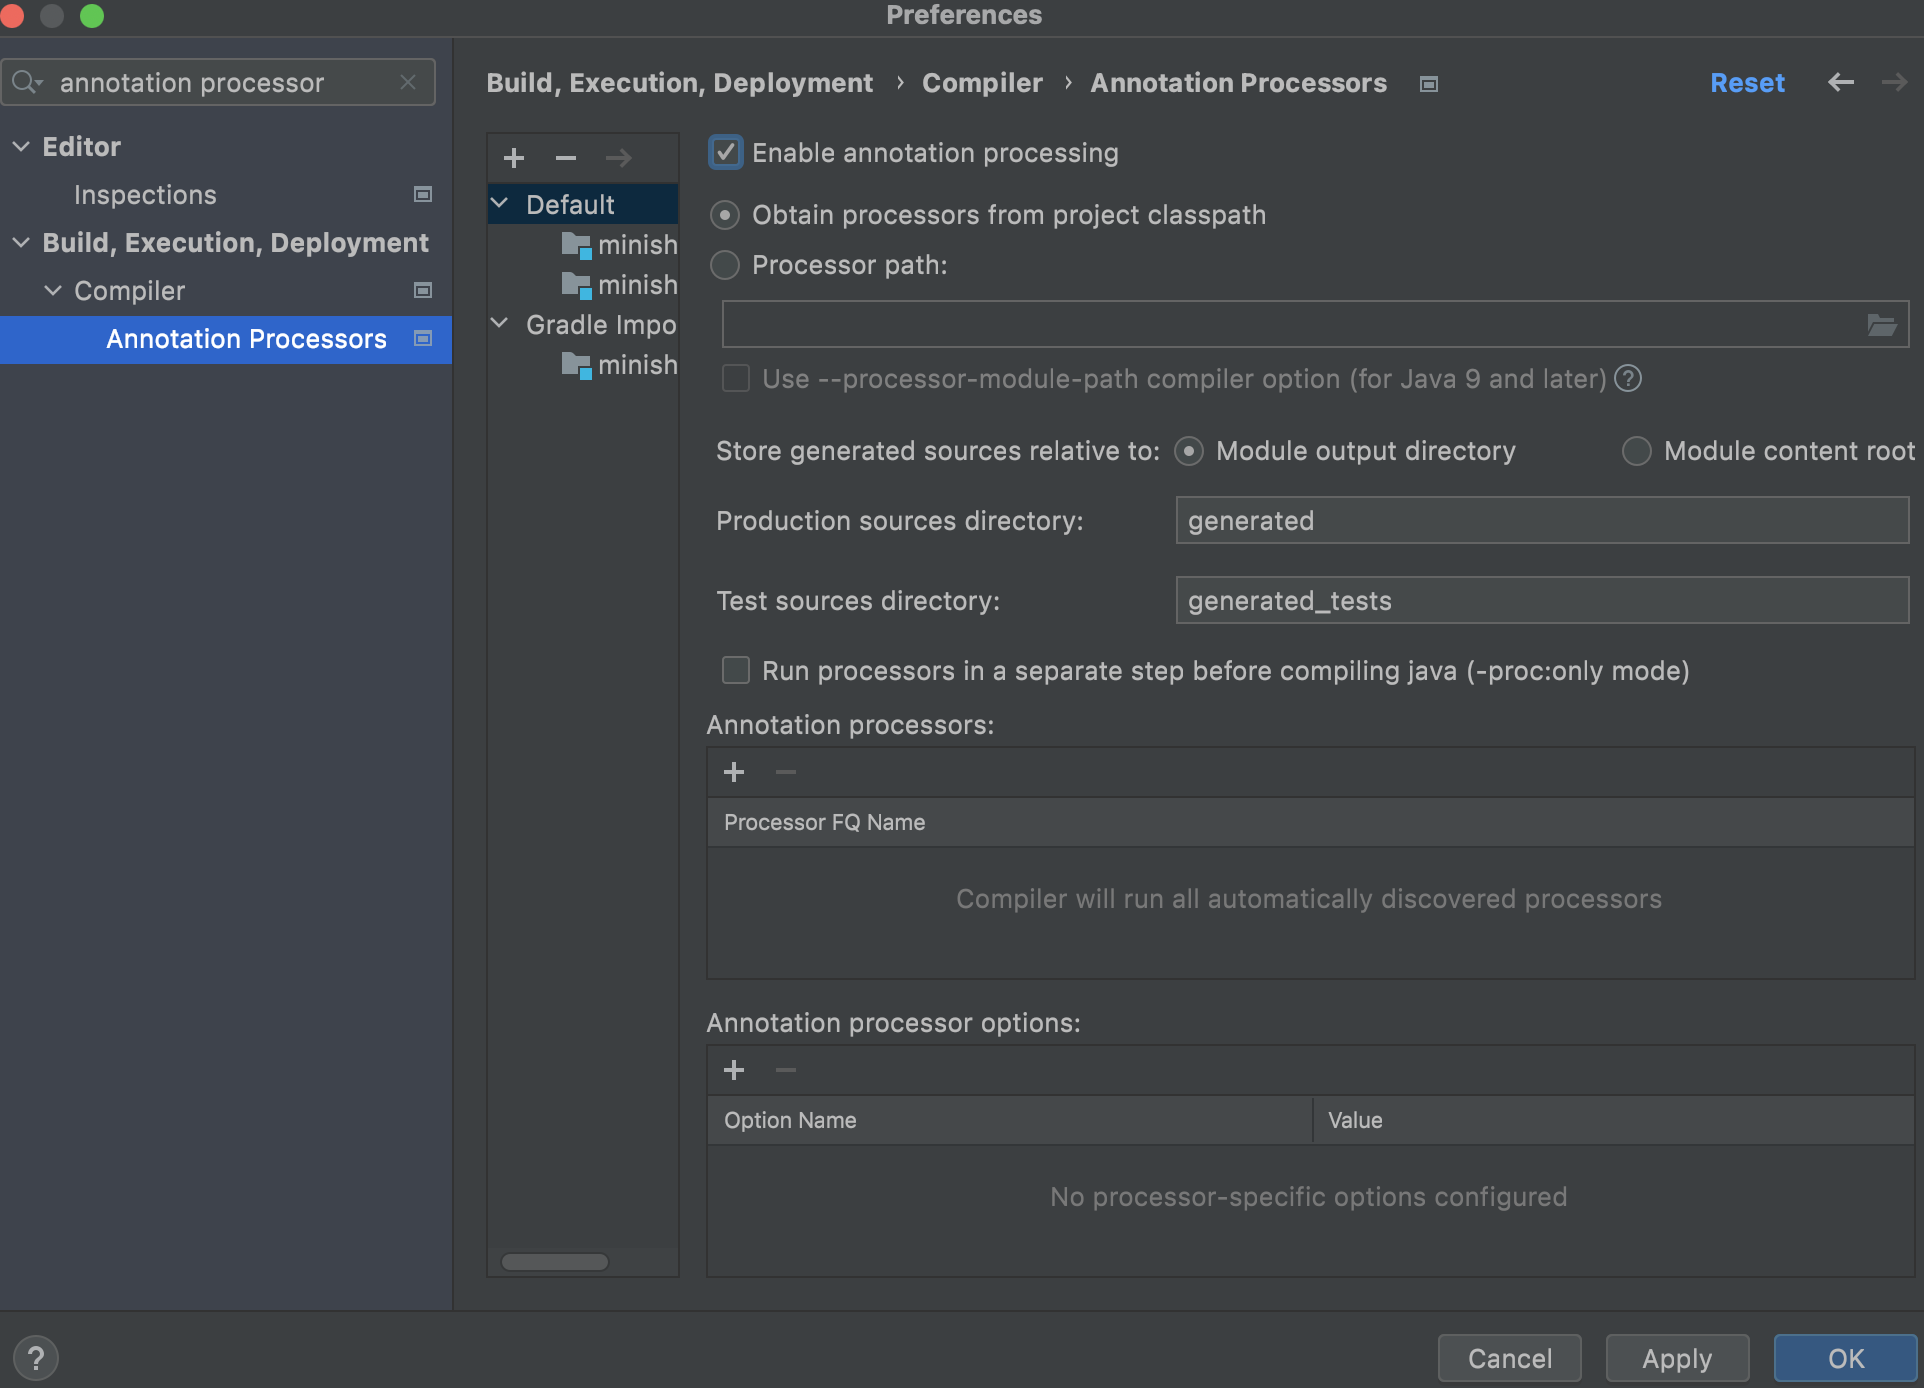This screenshot has height=1388, width=1924.
Task: Select Annotation Processors in settings tree
Action: tap(226, 339)
